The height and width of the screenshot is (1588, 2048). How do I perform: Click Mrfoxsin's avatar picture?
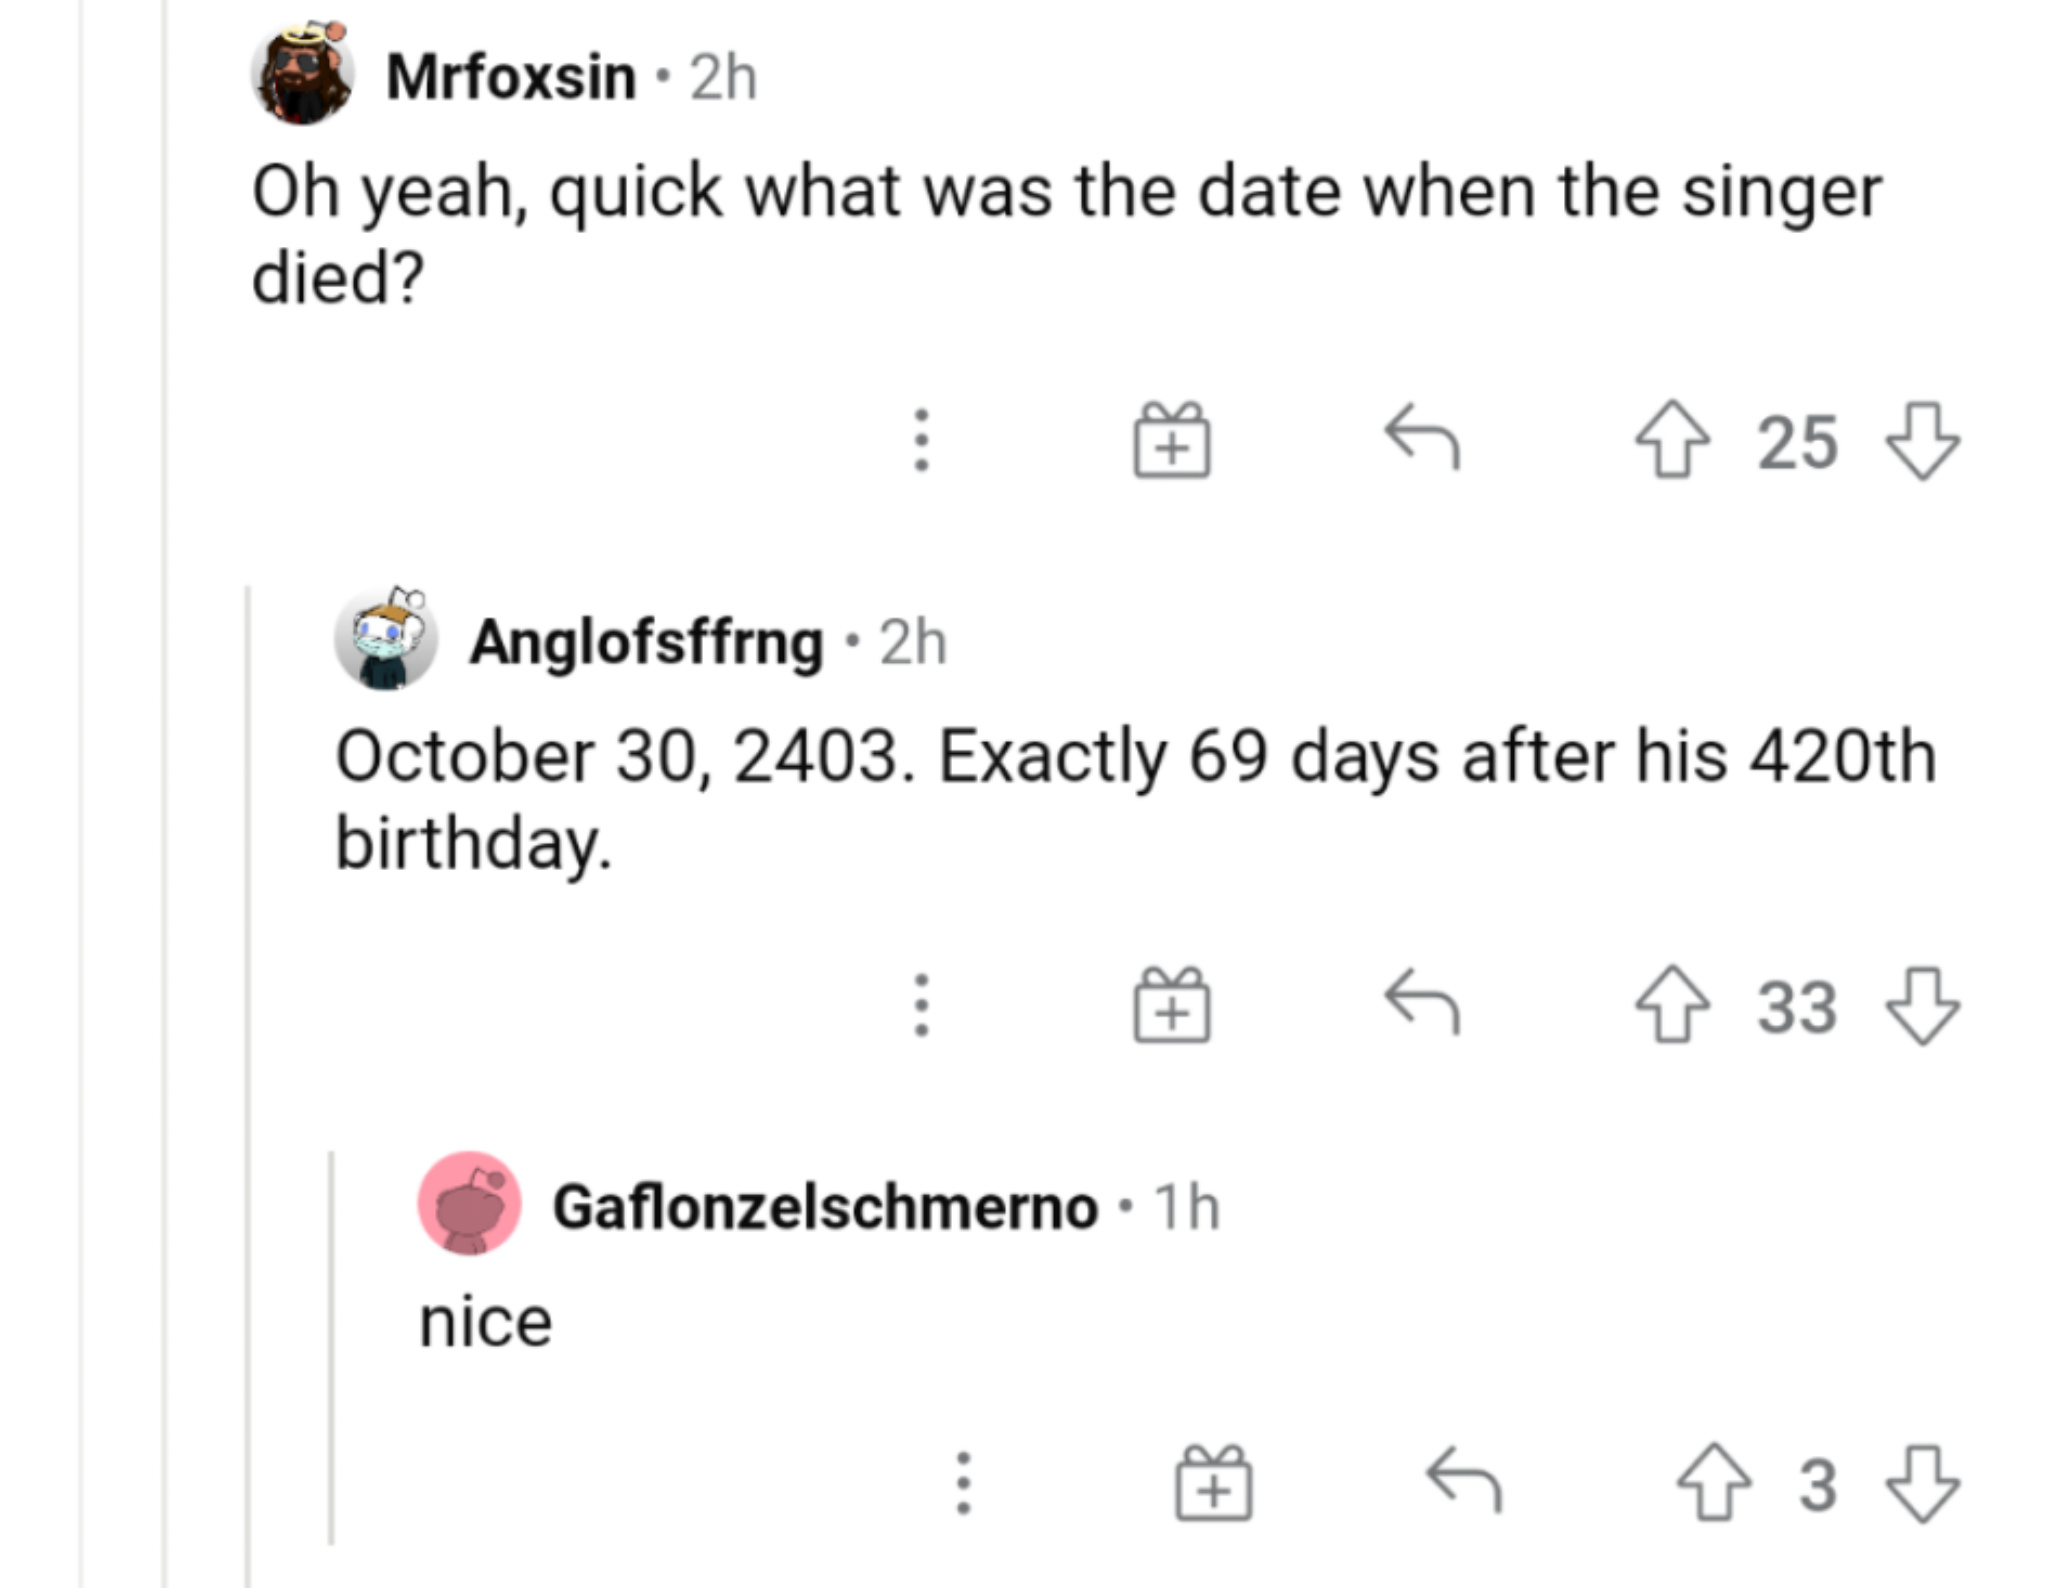(302, 74)
